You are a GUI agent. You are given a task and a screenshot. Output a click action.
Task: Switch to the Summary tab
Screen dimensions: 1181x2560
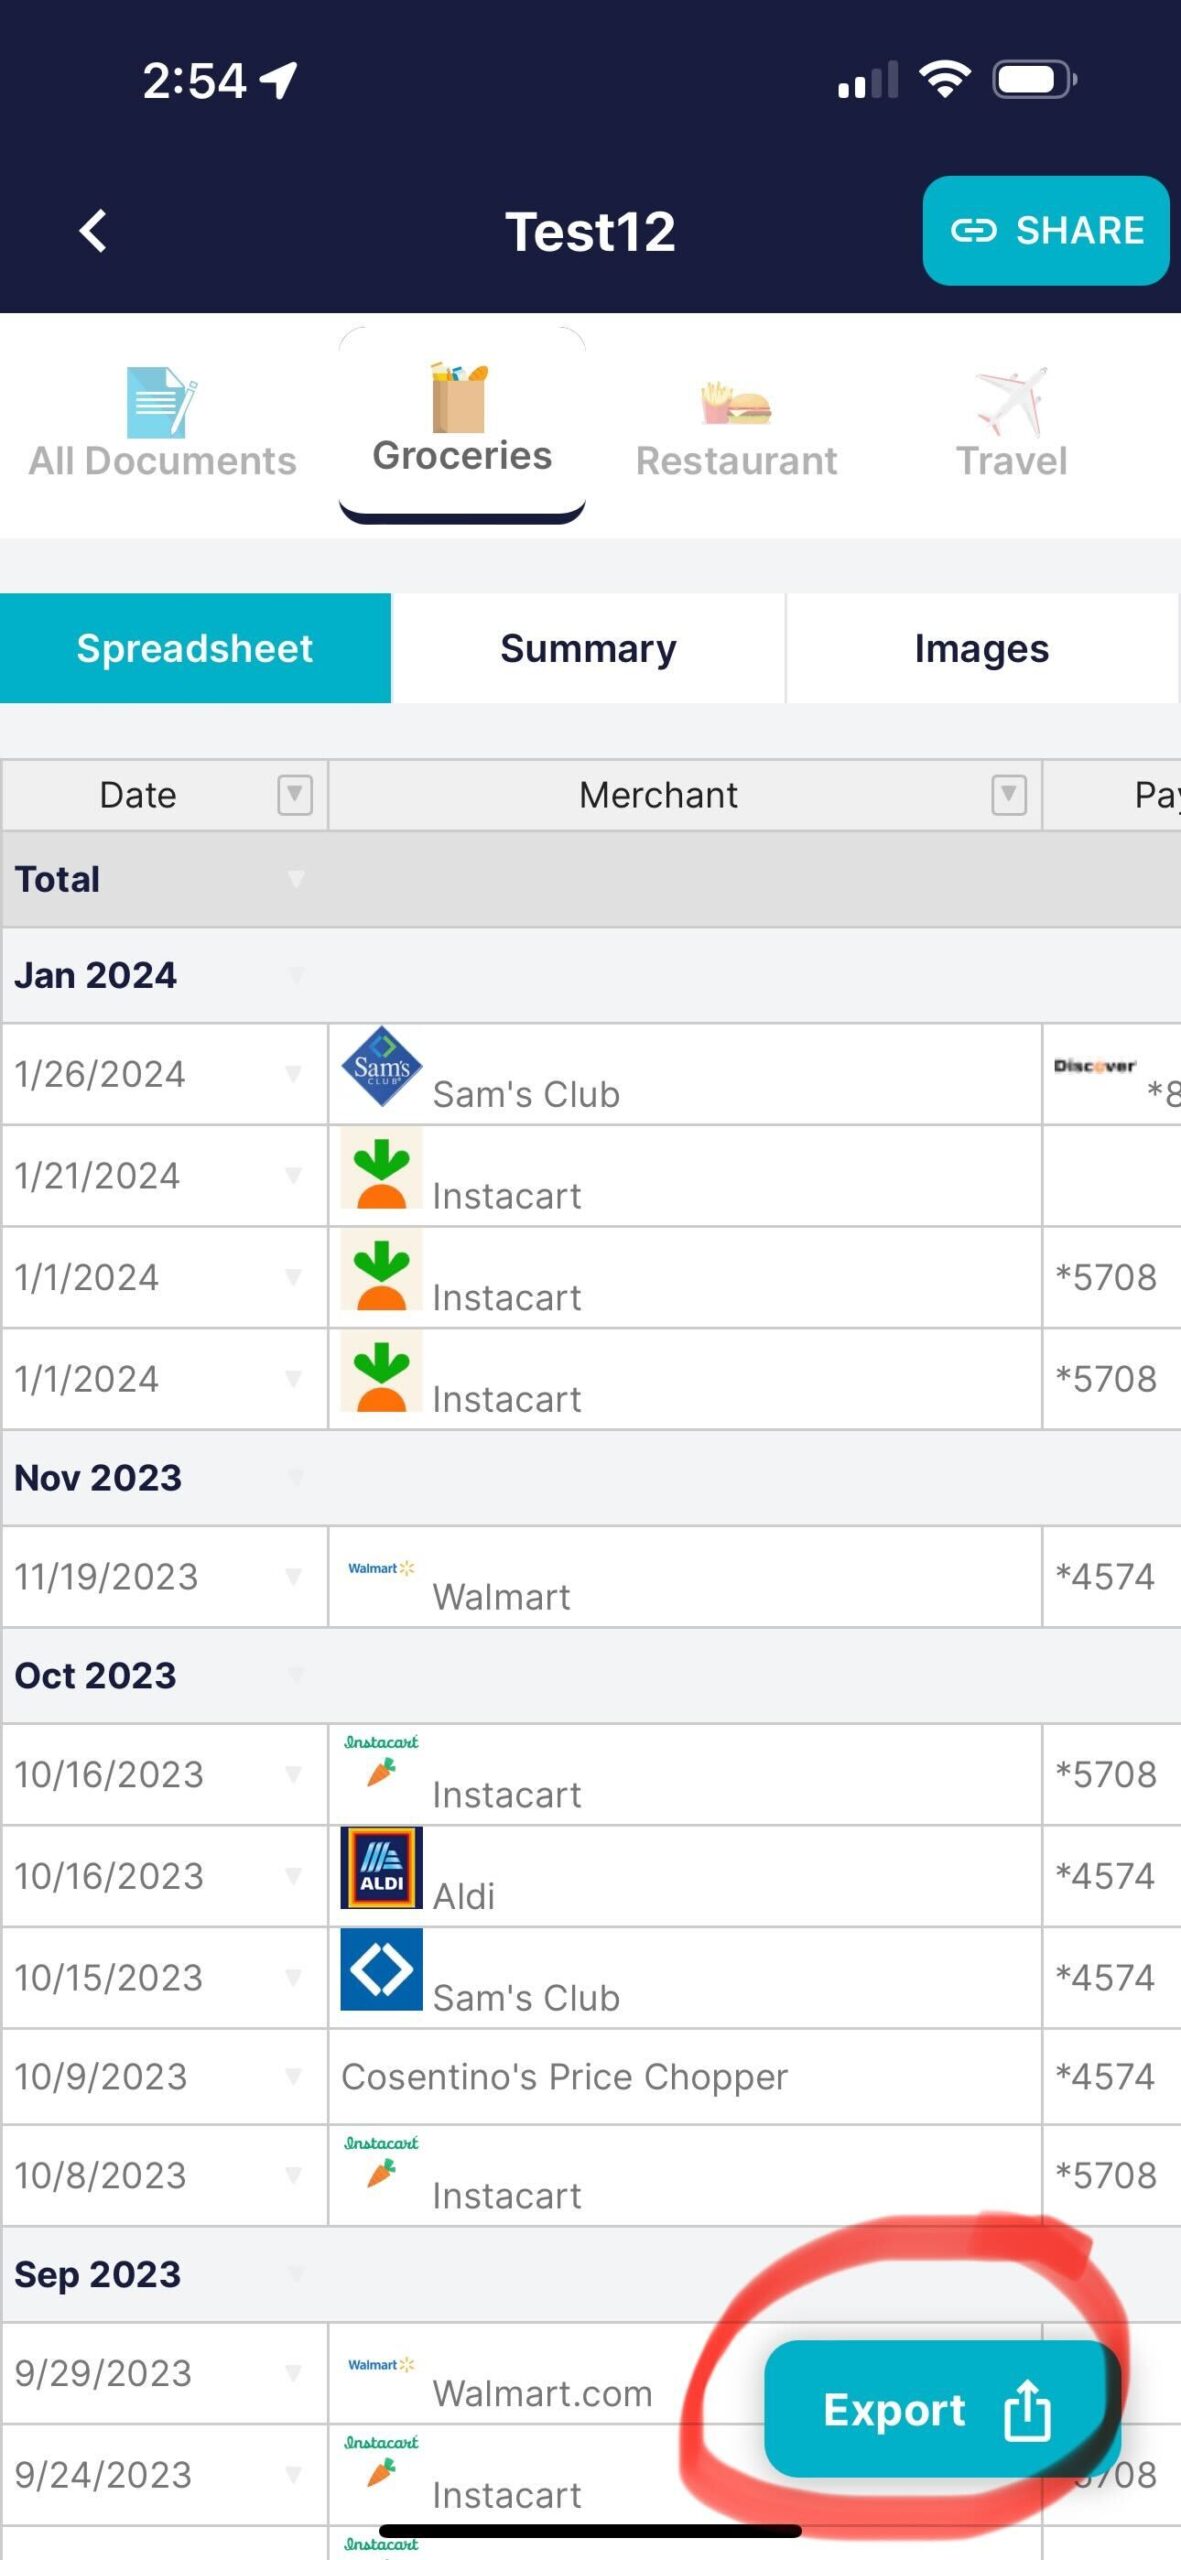[588, 648]
